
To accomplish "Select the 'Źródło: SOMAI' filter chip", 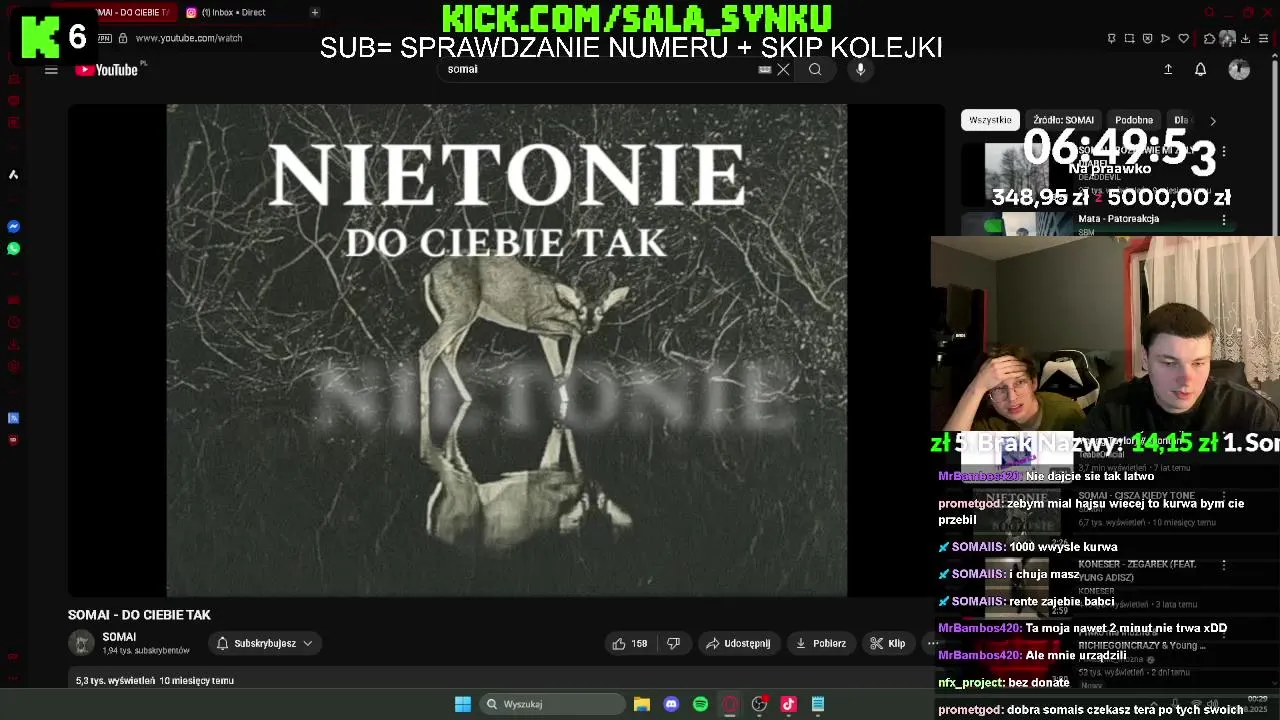I will (x=1063, y=120).
